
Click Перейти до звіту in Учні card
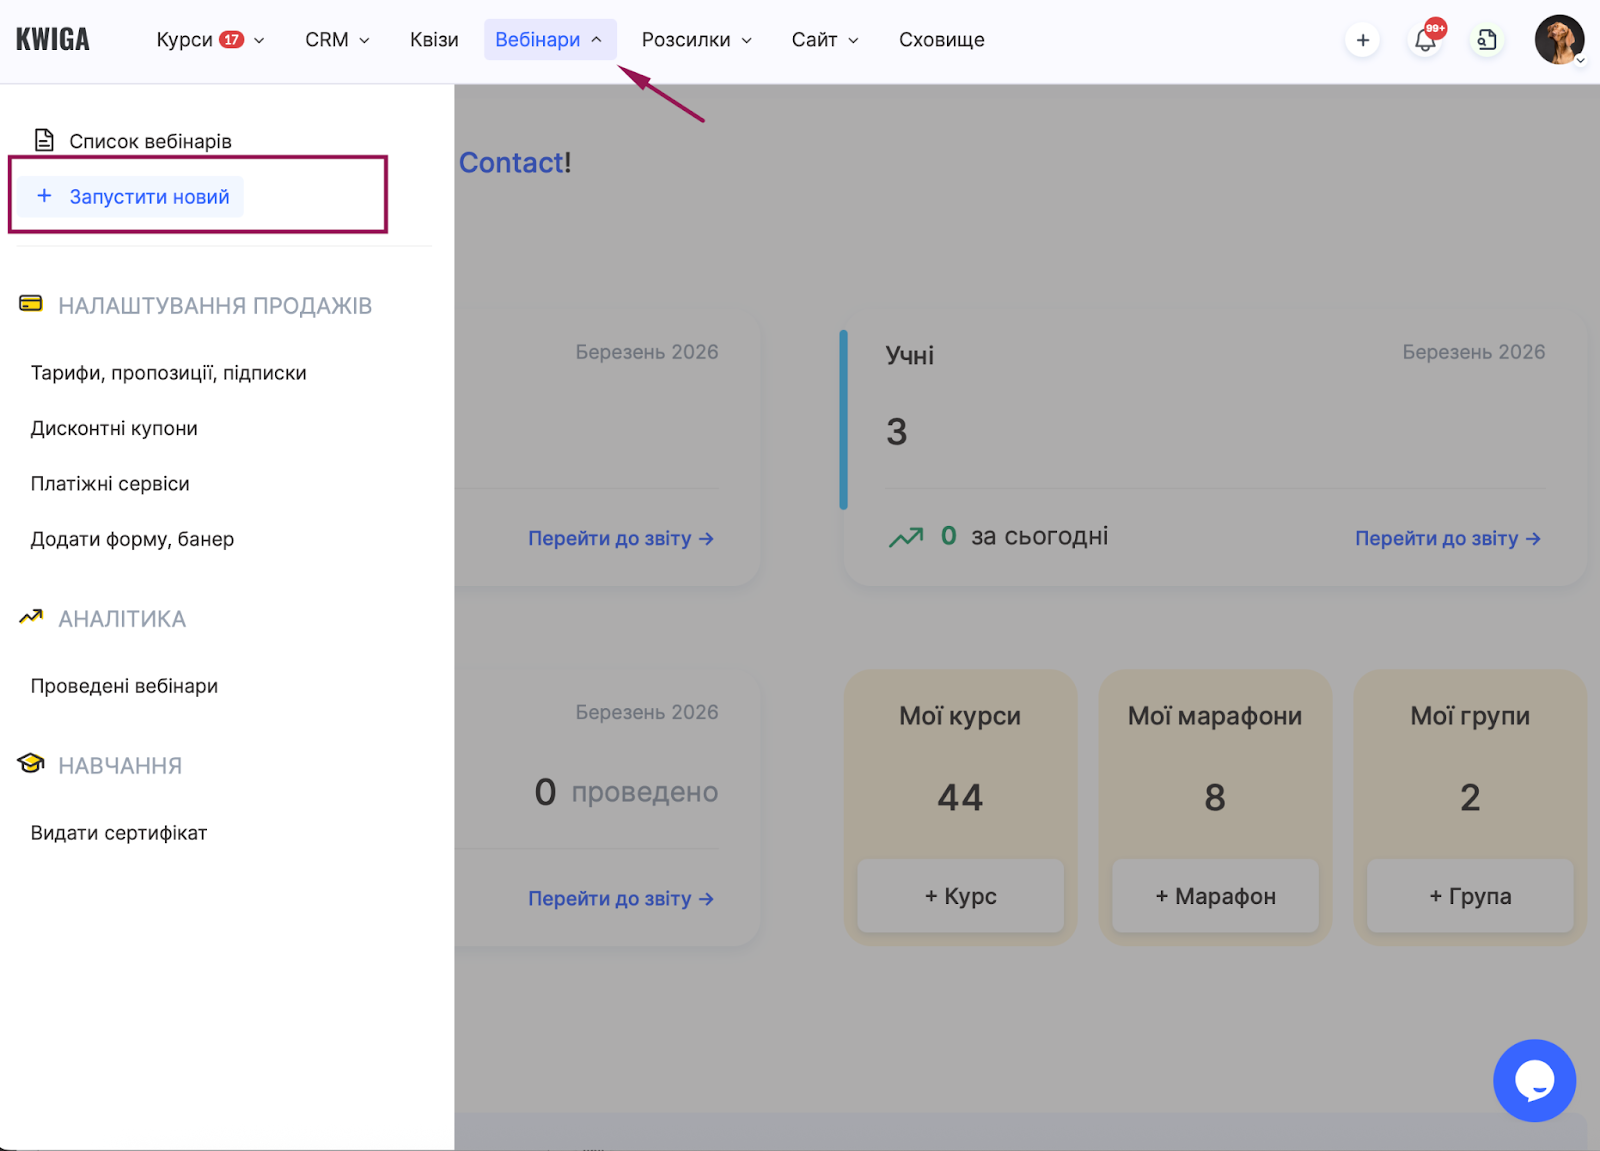1446,538
